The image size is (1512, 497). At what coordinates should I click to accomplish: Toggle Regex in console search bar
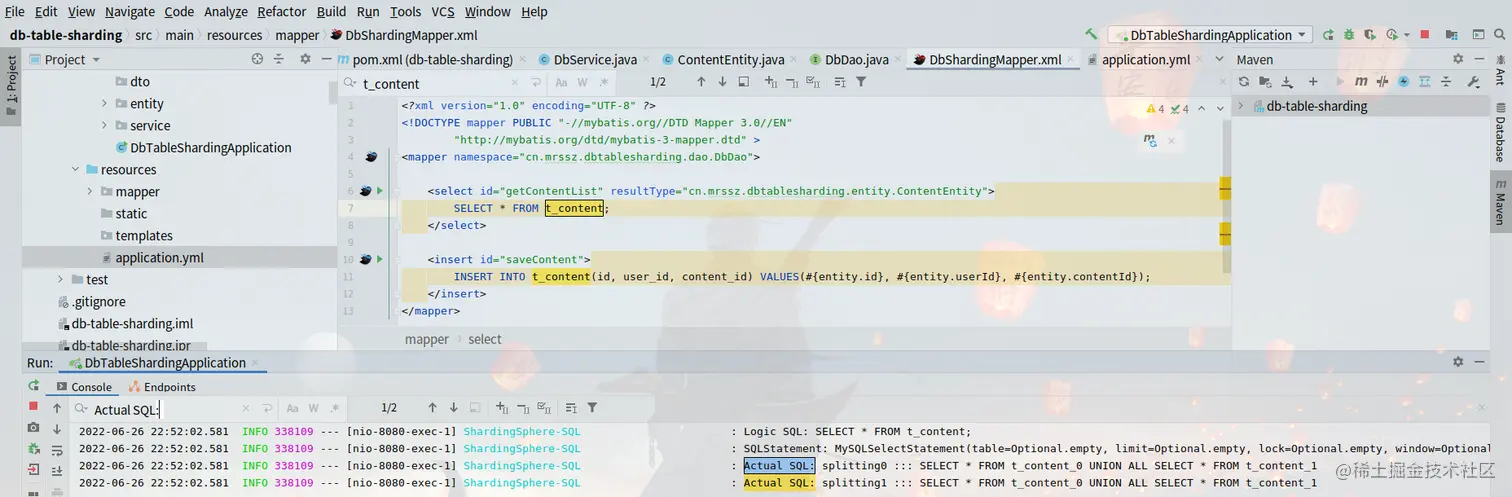pyautogui.click(x=333, y=408)
